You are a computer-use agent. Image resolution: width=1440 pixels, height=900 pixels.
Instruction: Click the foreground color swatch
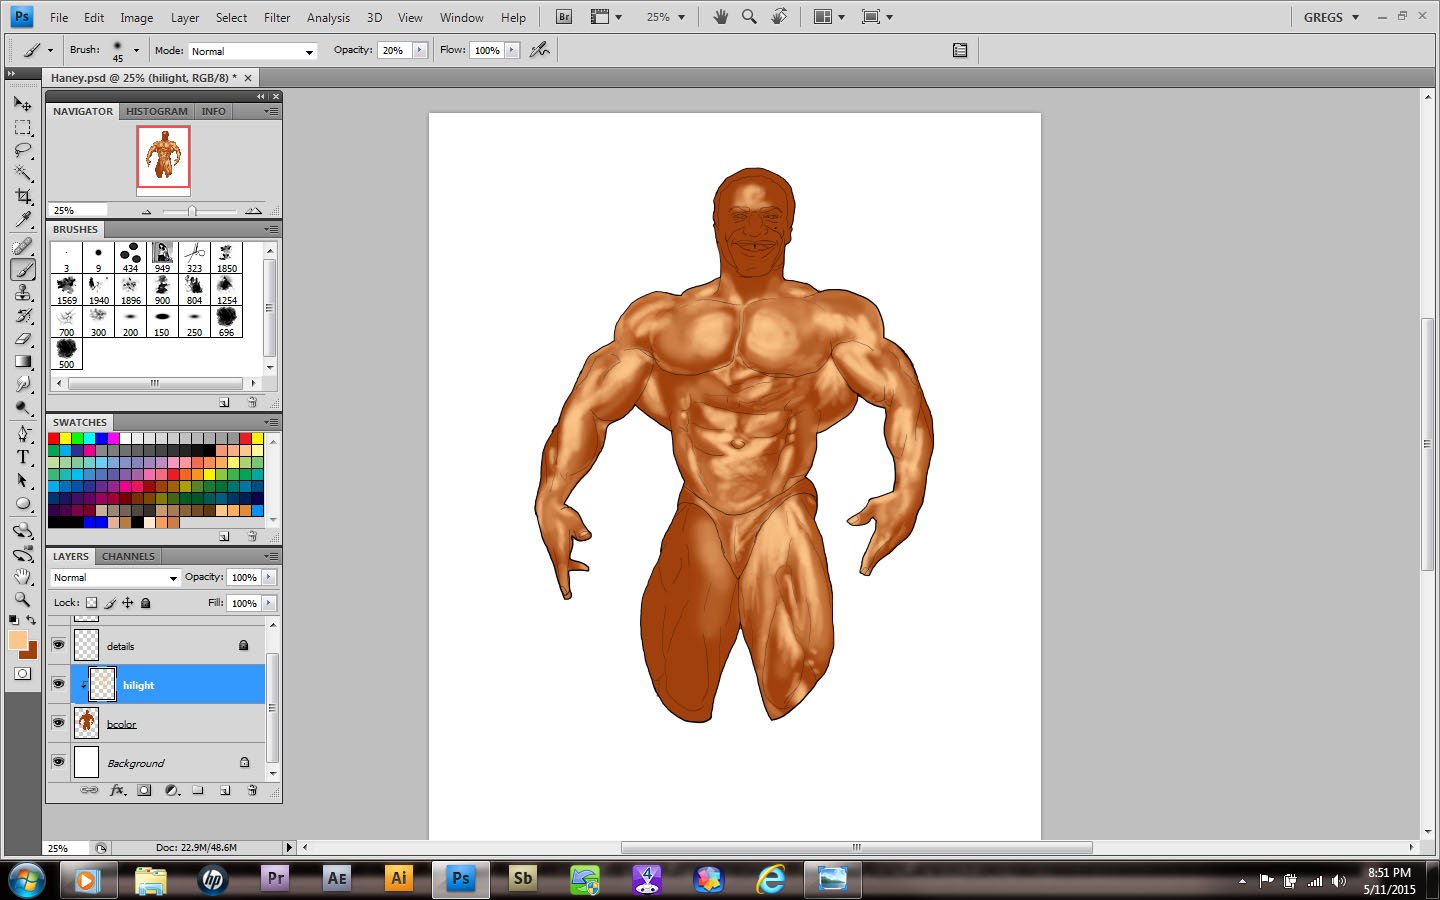pos(17,640)
